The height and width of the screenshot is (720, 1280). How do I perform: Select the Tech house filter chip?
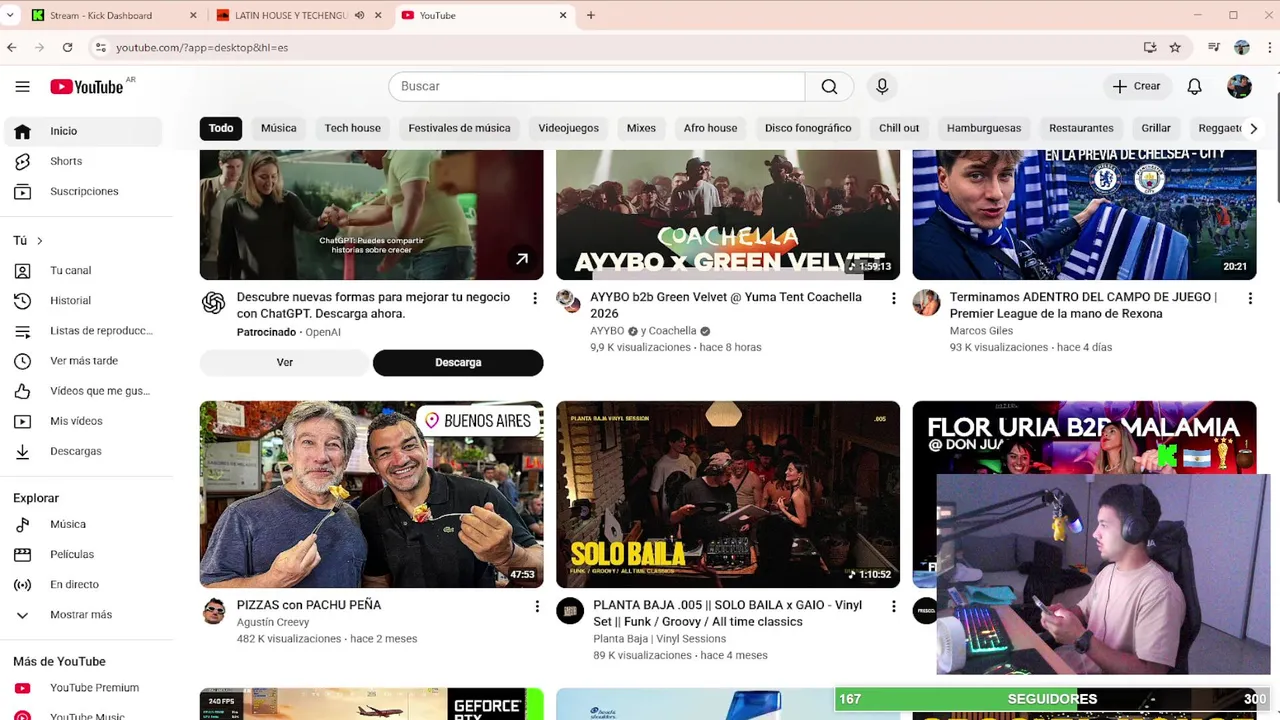pyautogui.click(x=353, y=128)
